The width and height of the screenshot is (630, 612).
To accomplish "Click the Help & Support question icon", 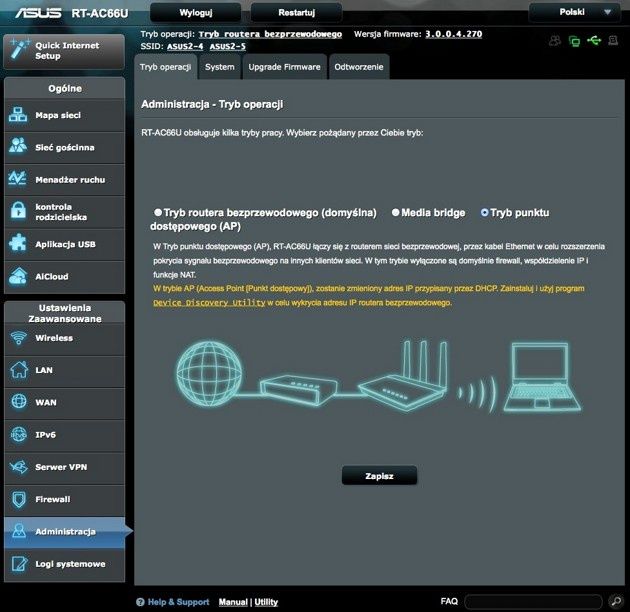I will [x=140, y=602].
